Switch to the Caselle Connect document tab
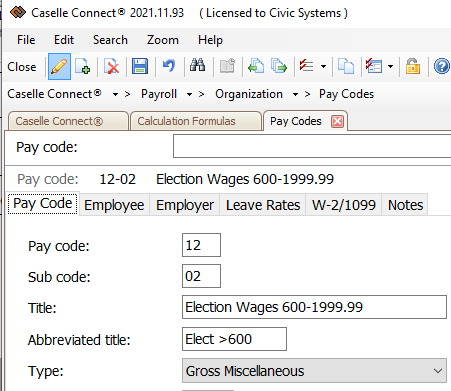Viewport: 451px width, 391px height. [x=68, y=121]
